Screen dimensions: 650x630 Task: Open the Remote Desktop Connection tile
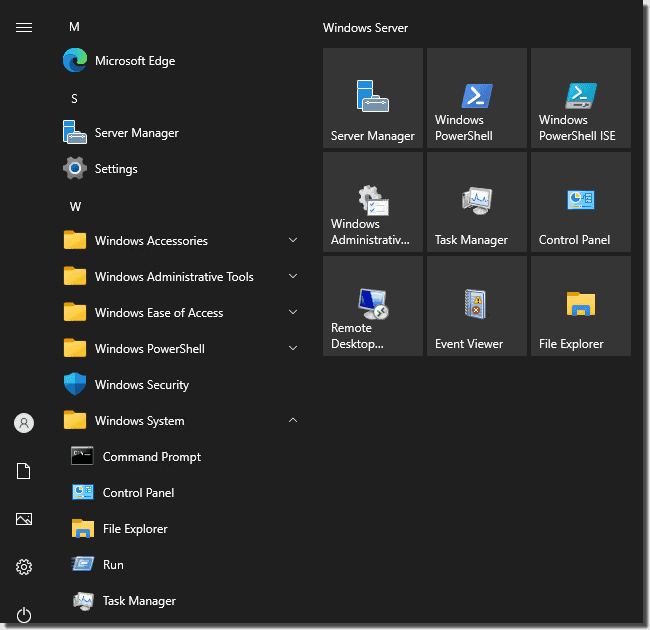[x=373, y=306]
